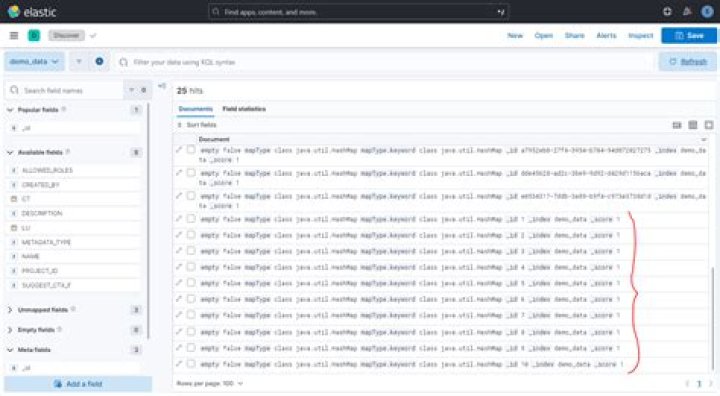Screen dimensions: 720x396
Task: Click Inspect in the top menu
Action: click(x=641, y=35)
